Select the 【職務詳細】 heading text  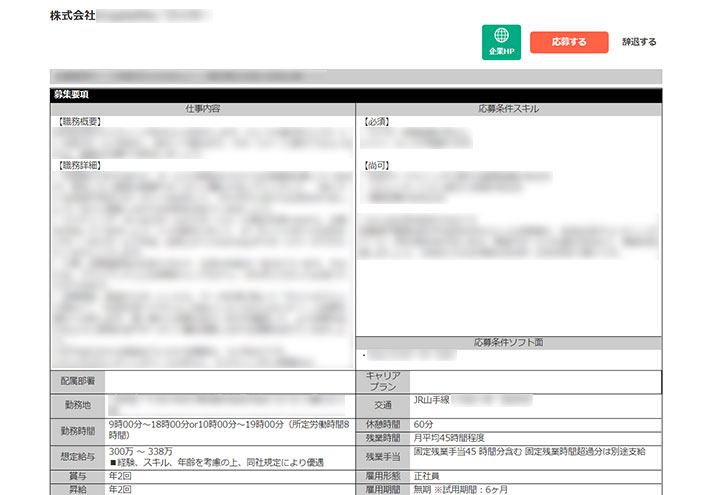click(x=80, y=165)
